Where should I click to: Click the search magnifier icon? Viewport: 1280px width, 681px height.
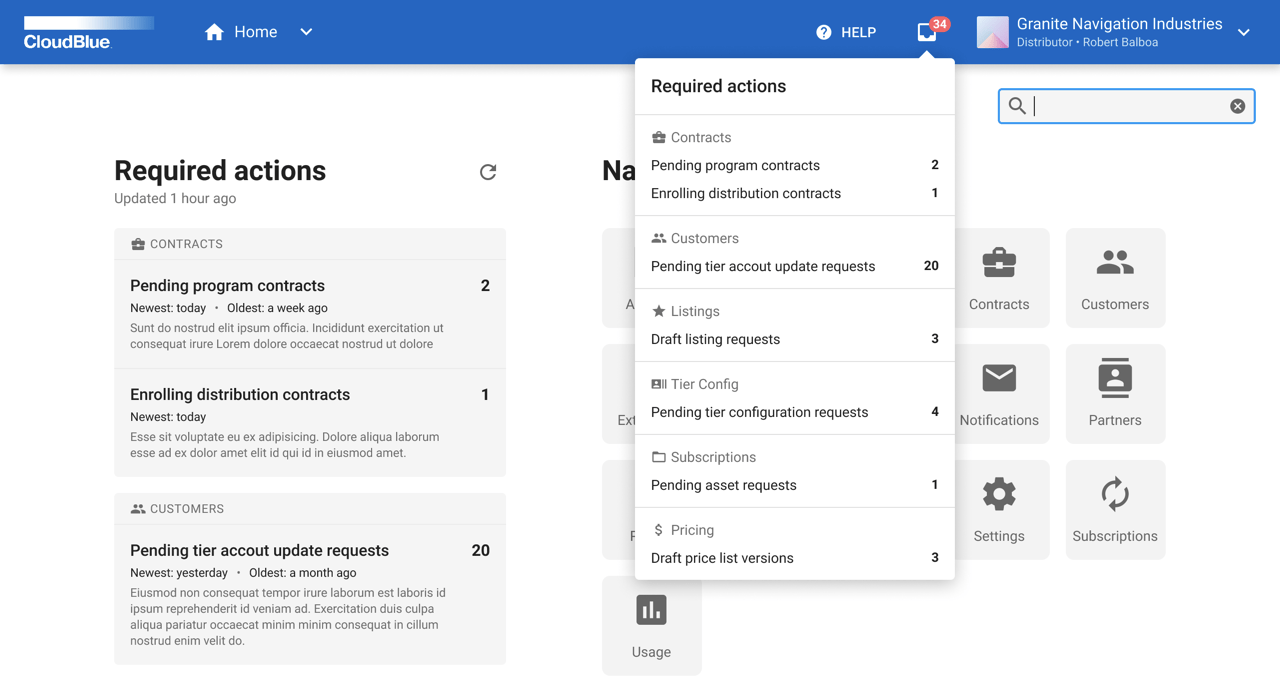click(1016, 105)
